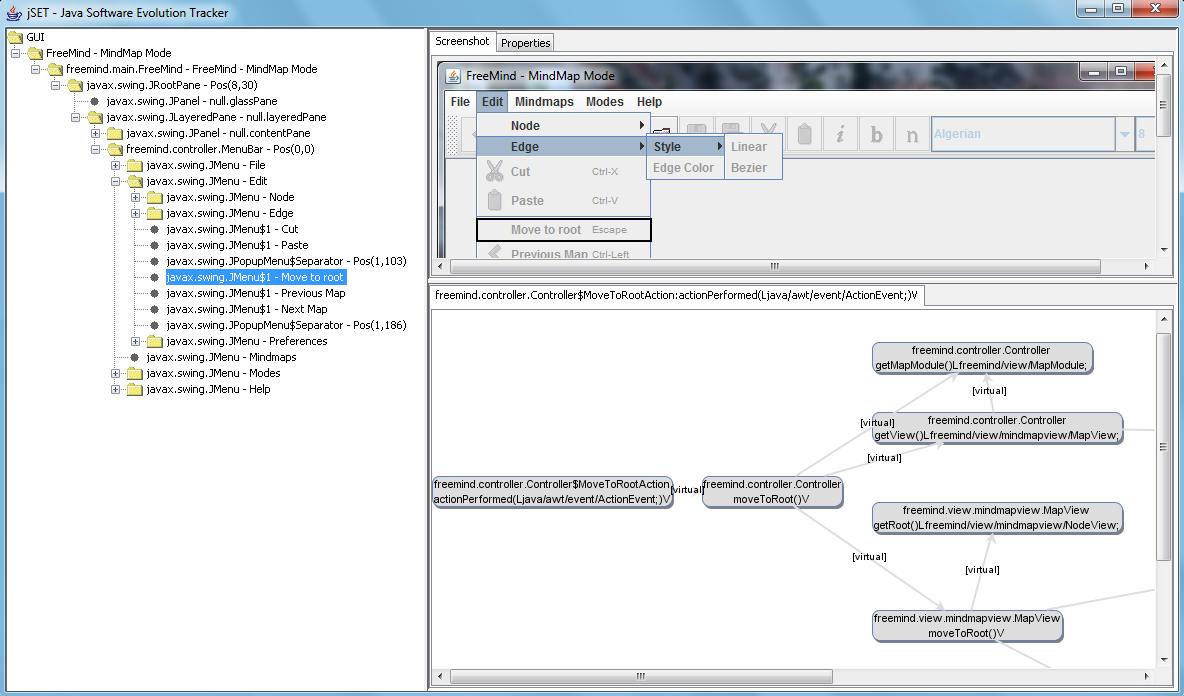Collapse the JMenu - Edit tree node

[x=116, y=181]
